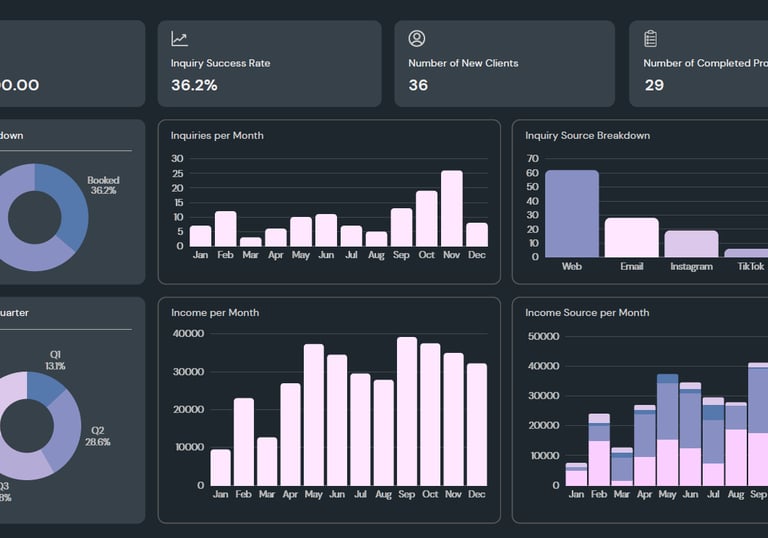Click the February bar in Inquiries per Month
The image size is (768, 538).
(226, 229)
